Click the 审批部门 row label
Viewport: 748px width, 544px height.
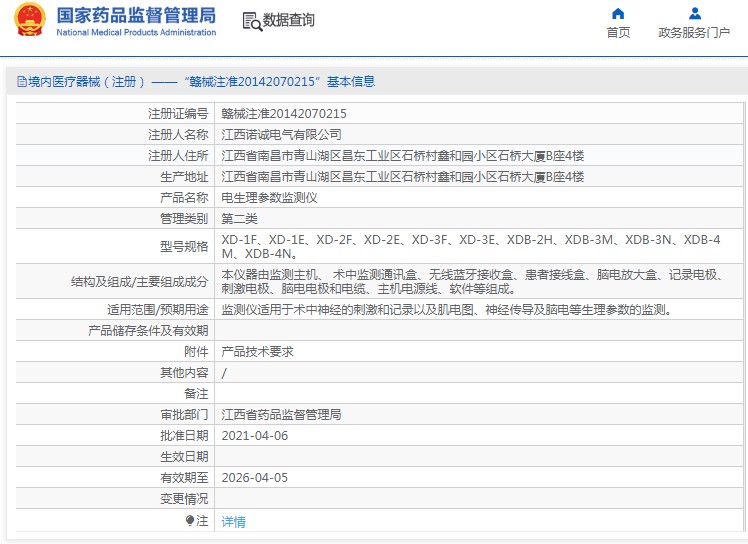tap(184, 415)
